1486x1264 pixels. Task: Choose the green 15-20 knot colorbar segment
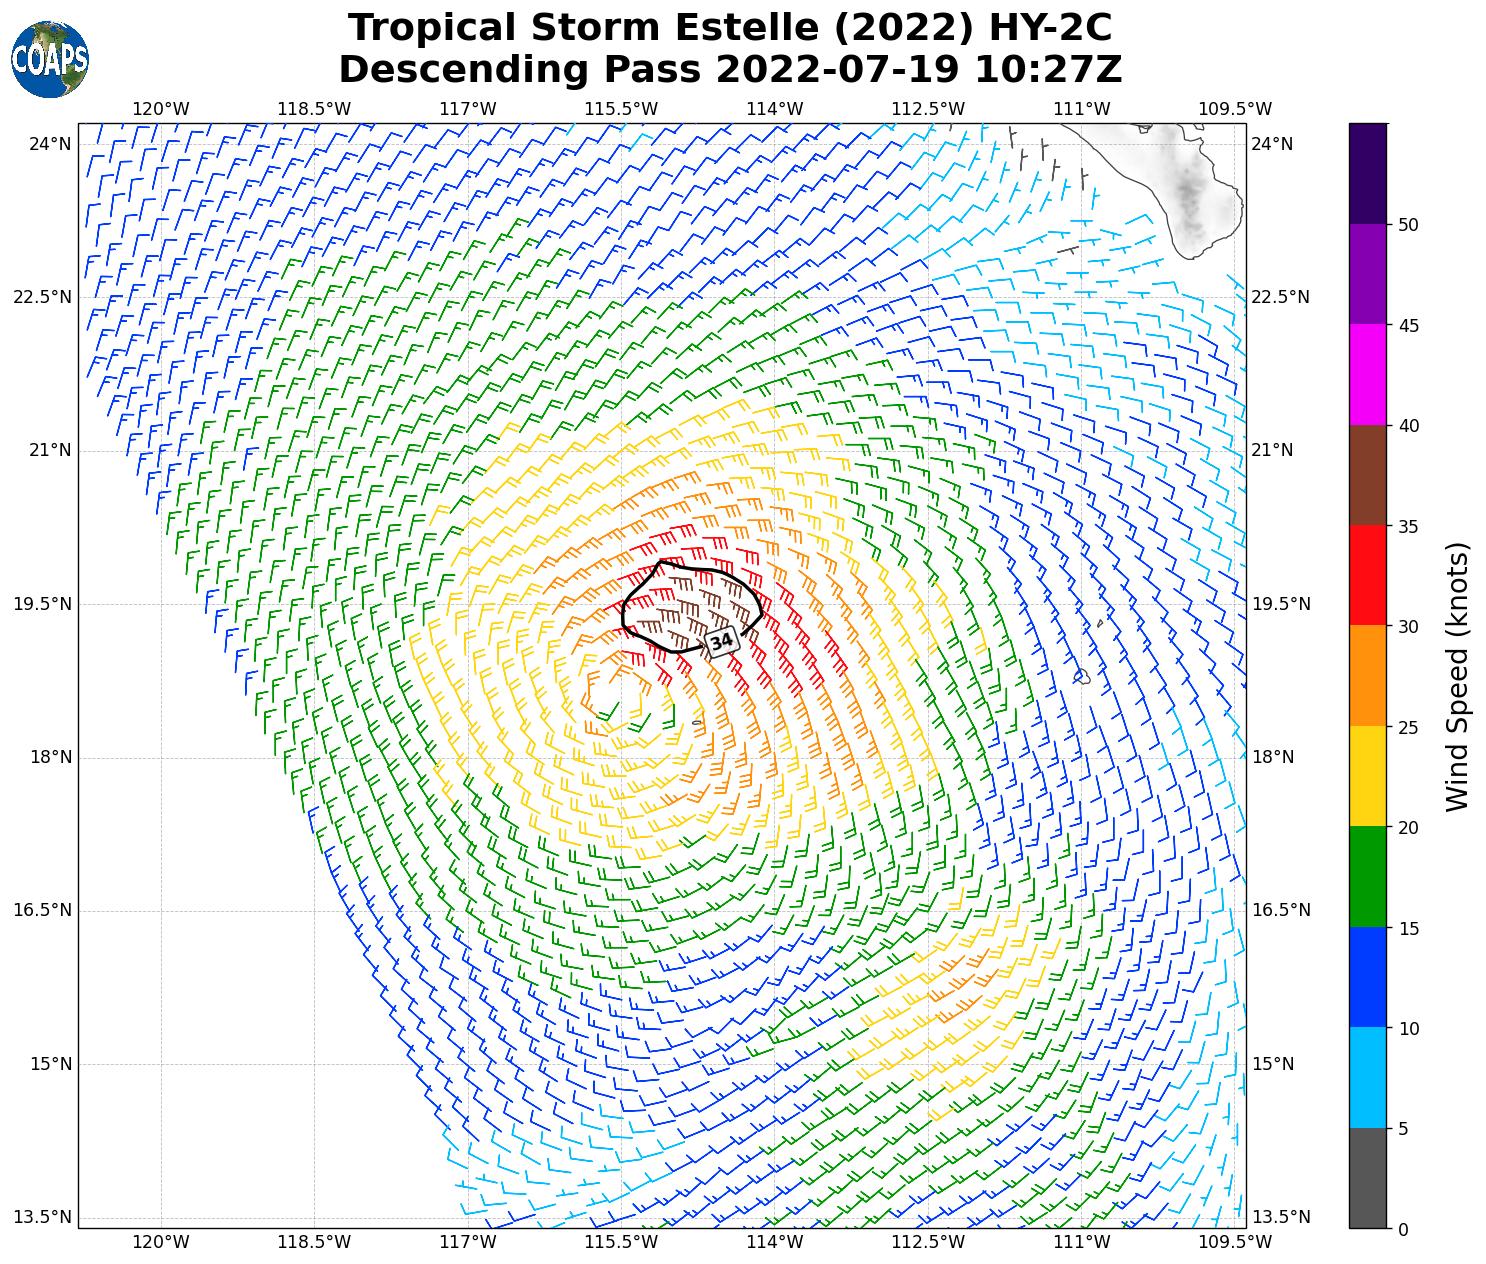(x=1367, y=877)
